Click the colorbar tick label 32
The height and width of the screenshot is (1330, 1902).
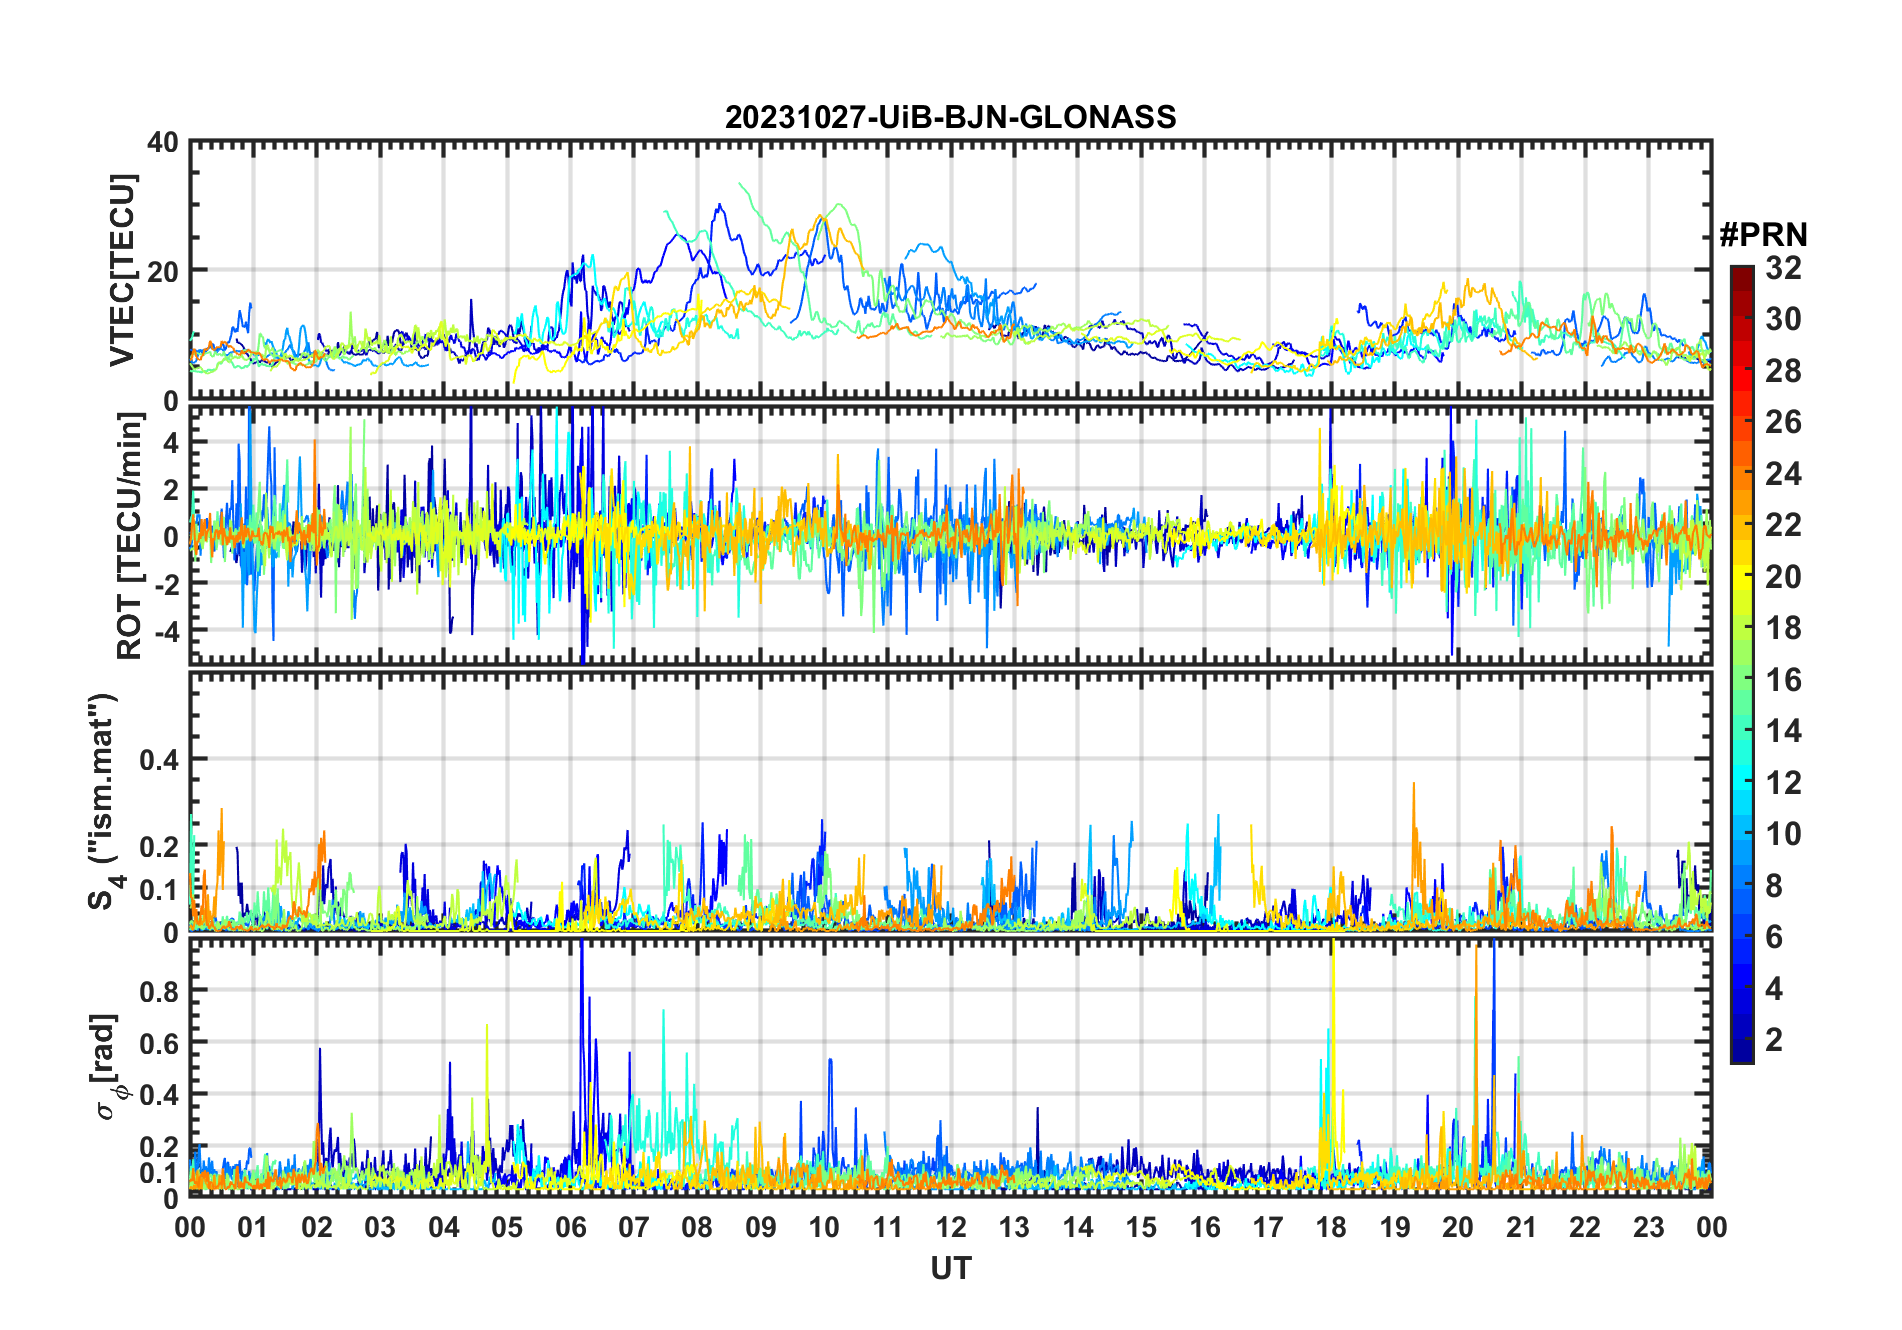1783,268
